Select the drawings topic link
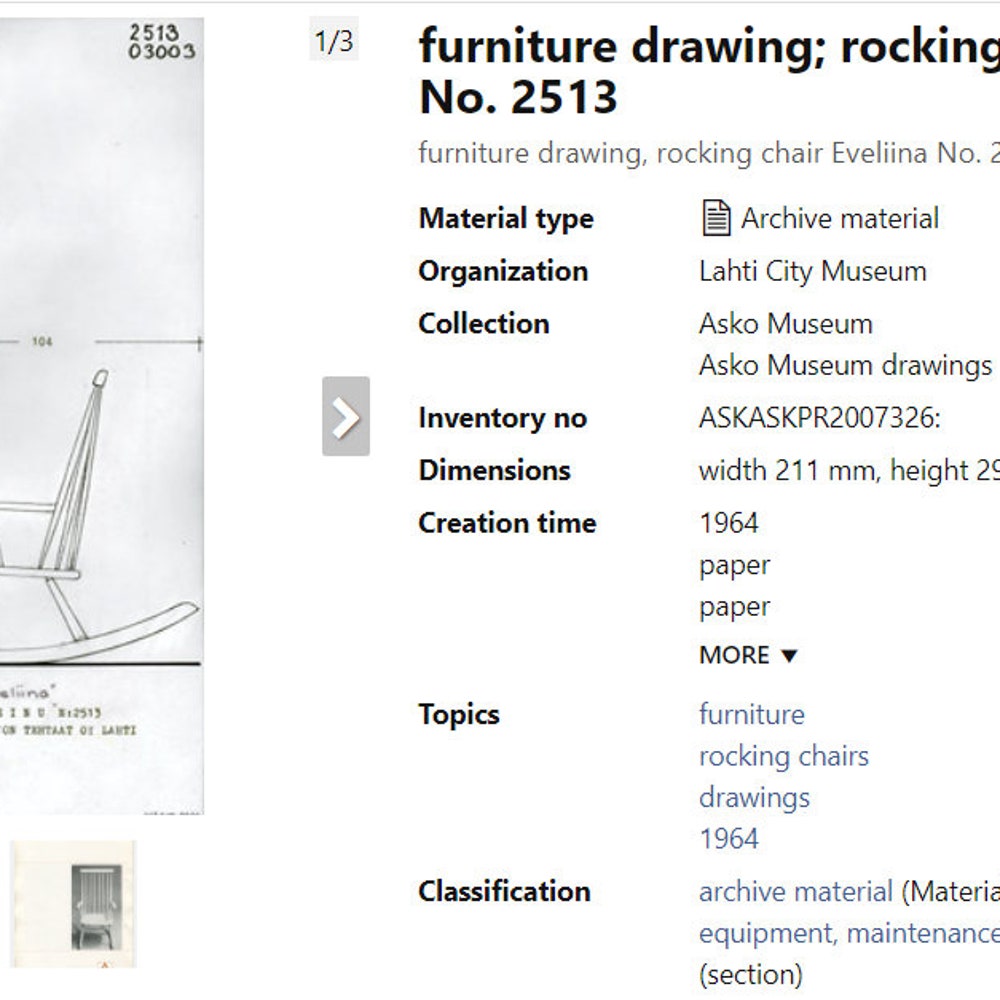 click(x=754, y=798)
